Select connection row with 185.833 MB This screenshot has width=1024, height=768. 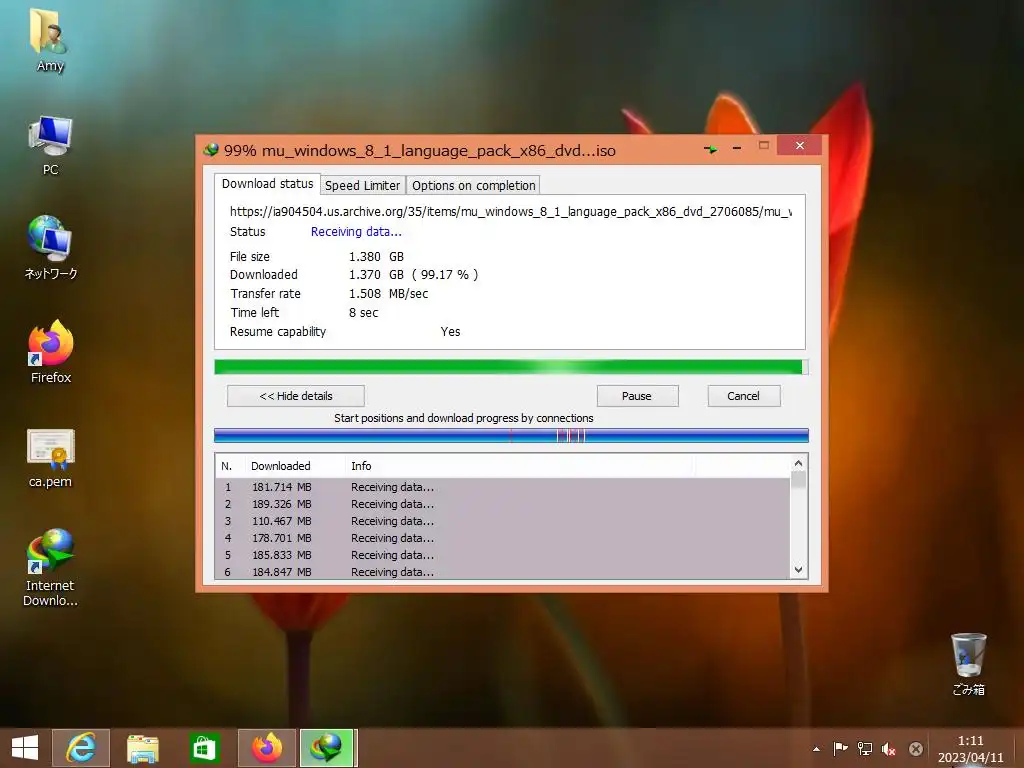pyautogui.click(x=503, y=555)
